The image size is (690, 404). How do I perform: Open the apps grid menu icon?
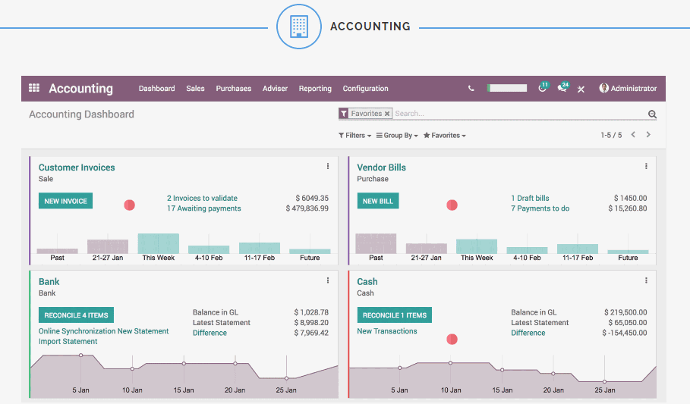(x=34, y=88)
